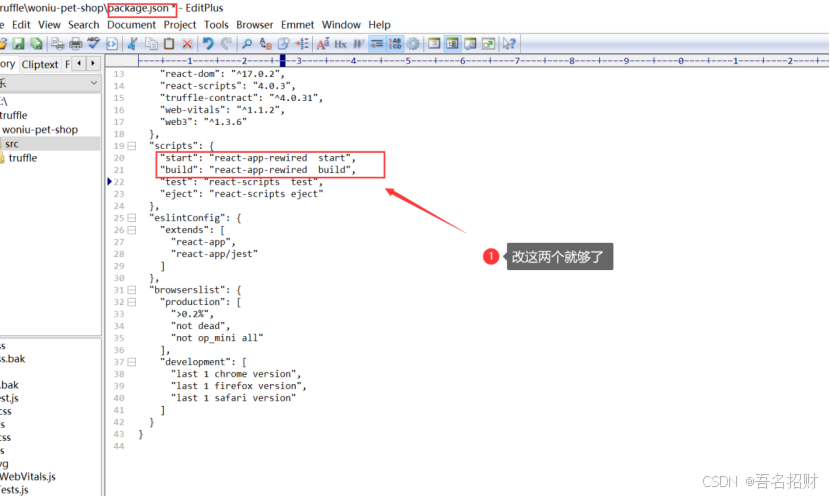
Task: Click the sidebar tab scroll-left arrow
Action: [79, 64]
